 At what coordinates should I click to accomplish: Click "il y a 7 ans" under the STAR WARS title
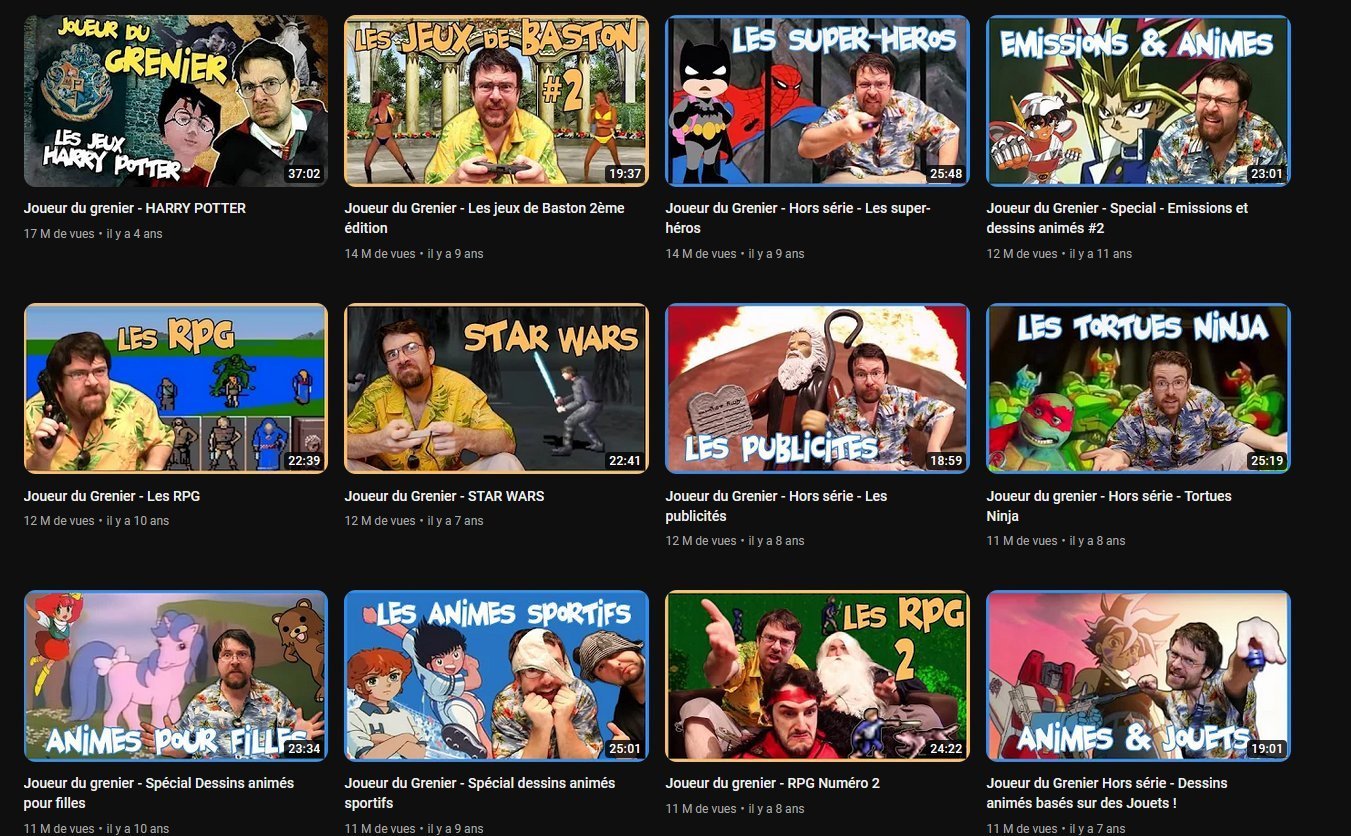click(456, 521)
